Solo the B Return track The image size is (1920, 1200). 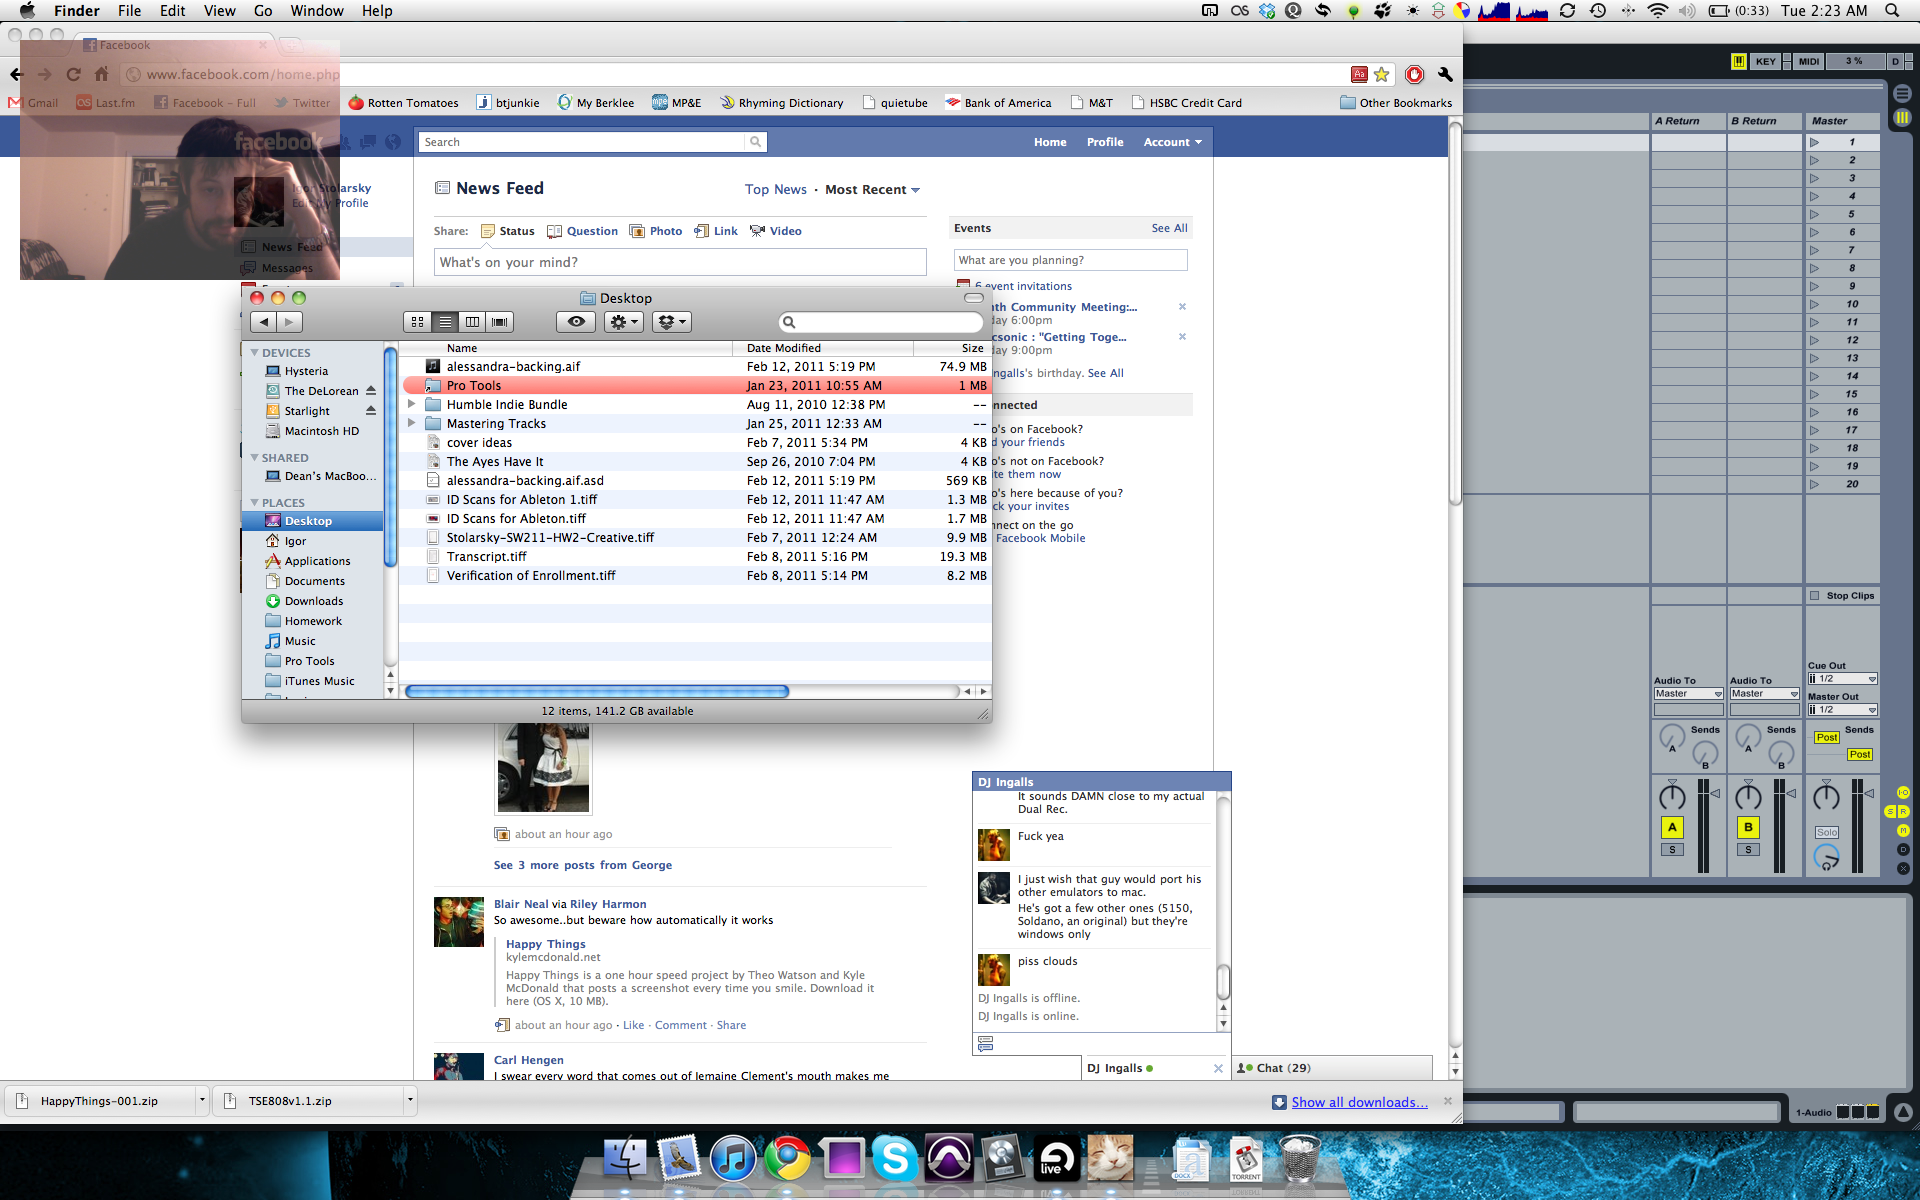point(1748,850)
